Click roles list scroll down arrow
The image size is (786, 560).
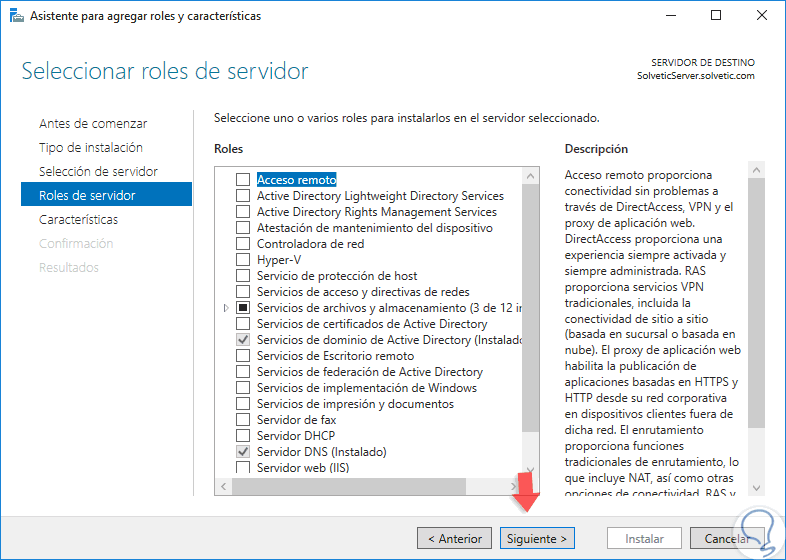(x=530, y=470)
